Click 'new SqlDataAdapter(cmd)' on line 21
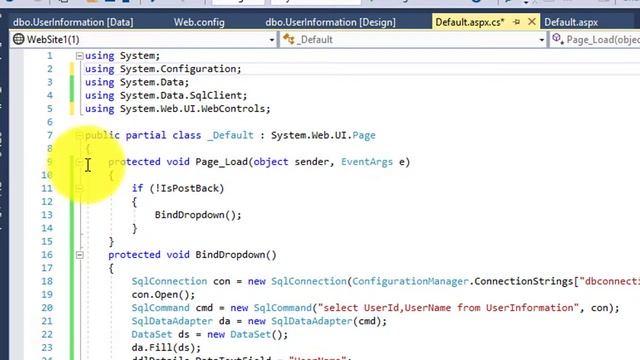Screen dimensions: 640x360 (x=314, y=321)
